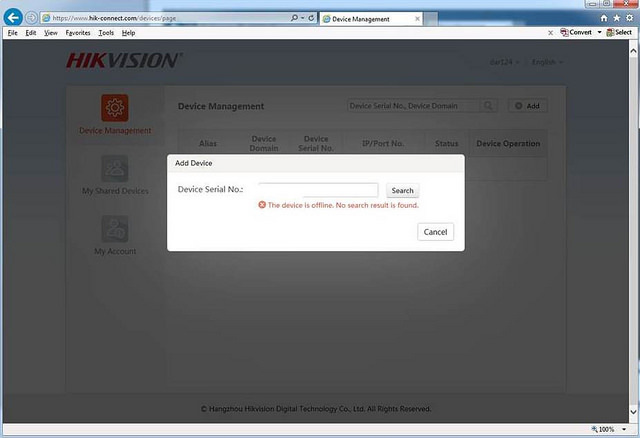Open the View menu
This screenshot has height=438, width=640.
click(51, 33)
